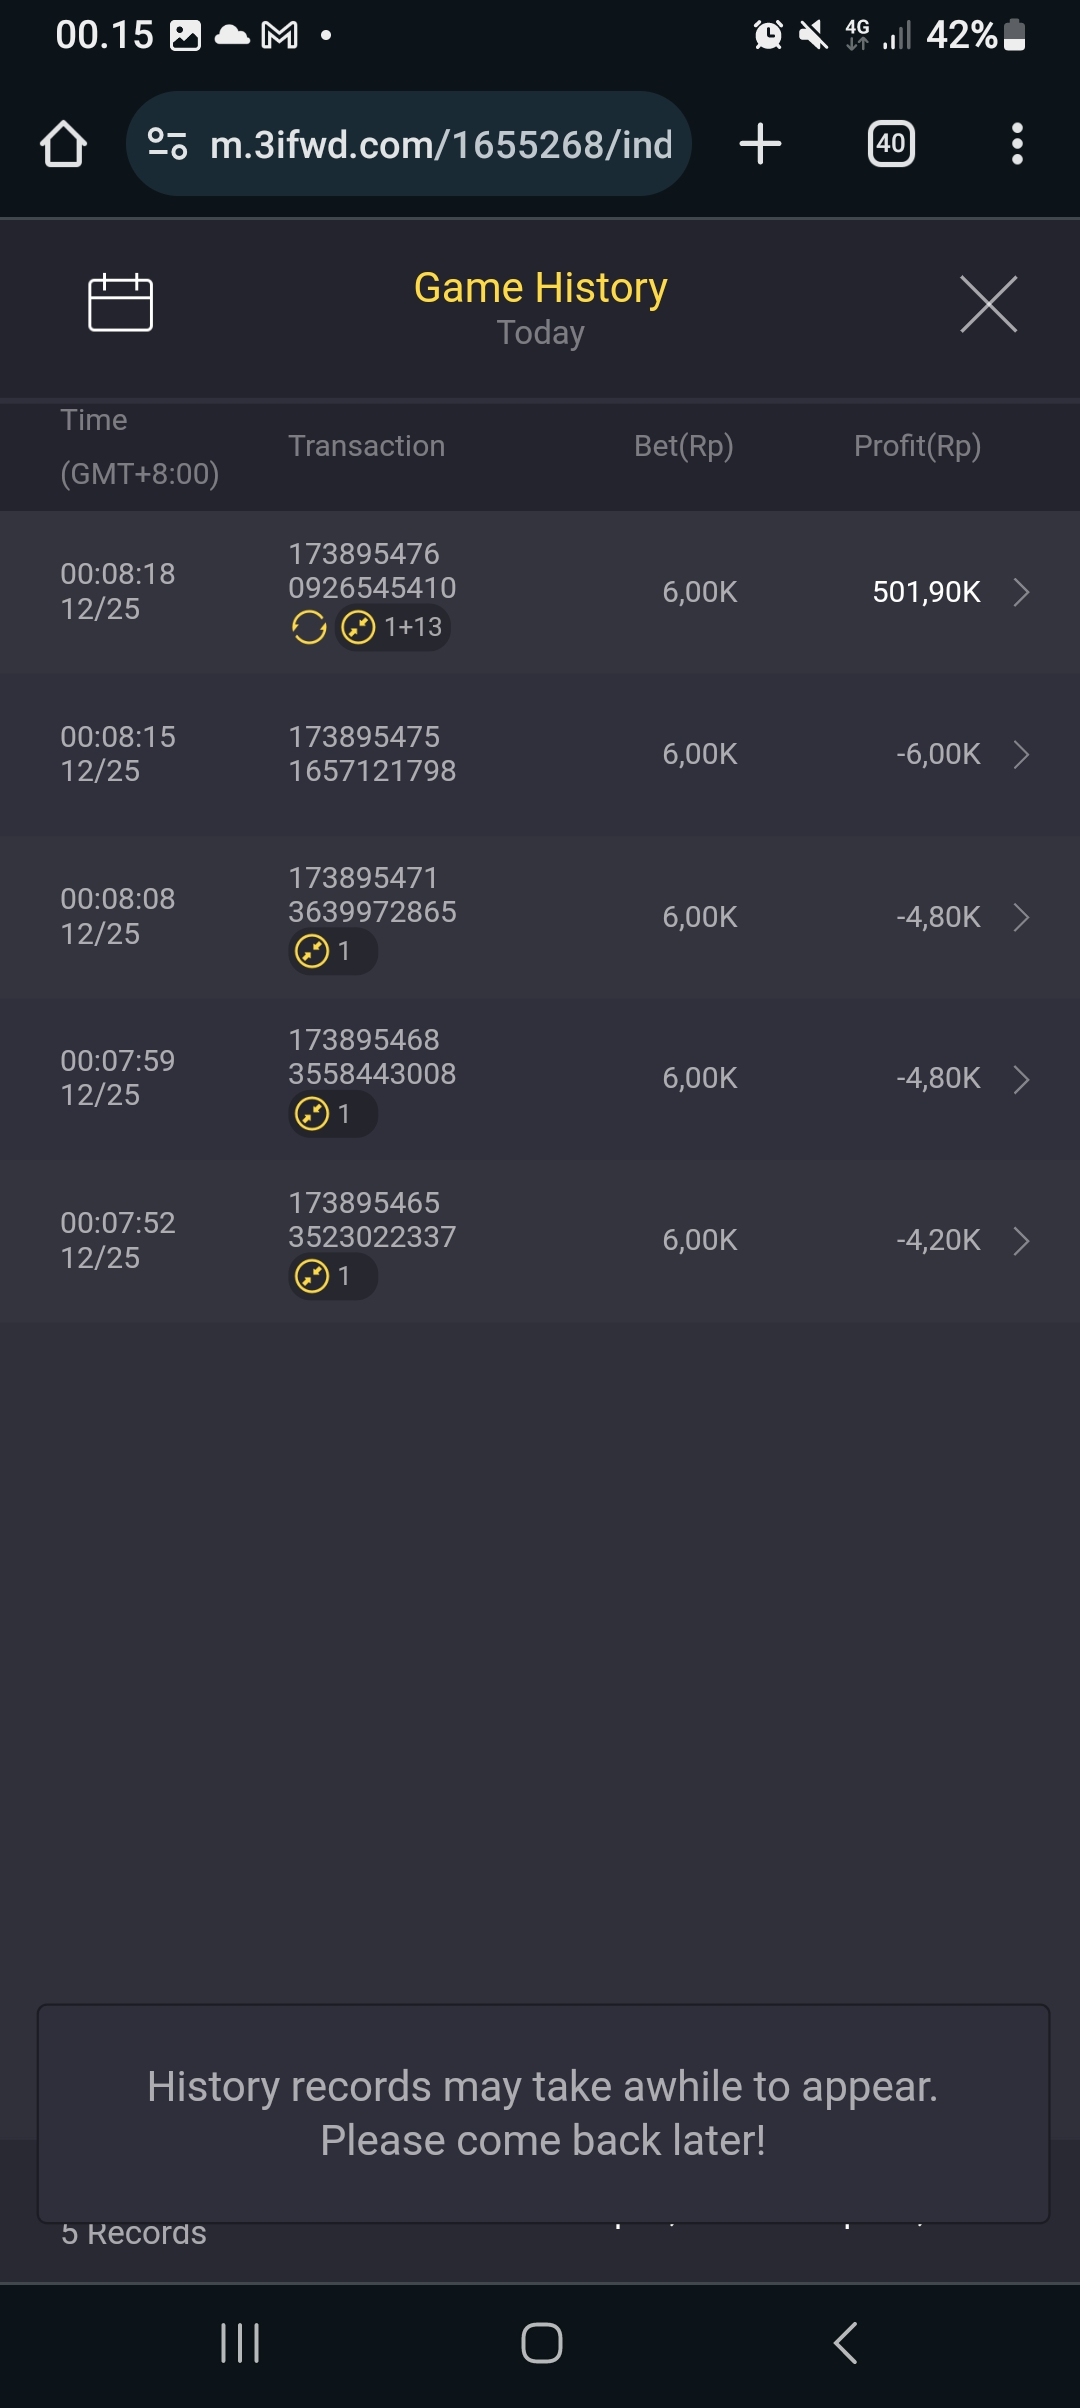Viewport: 1080px width, 2408px height.
Task: Expand the 00:08:15 record details chevron
Action: [x=1021, y=754]
